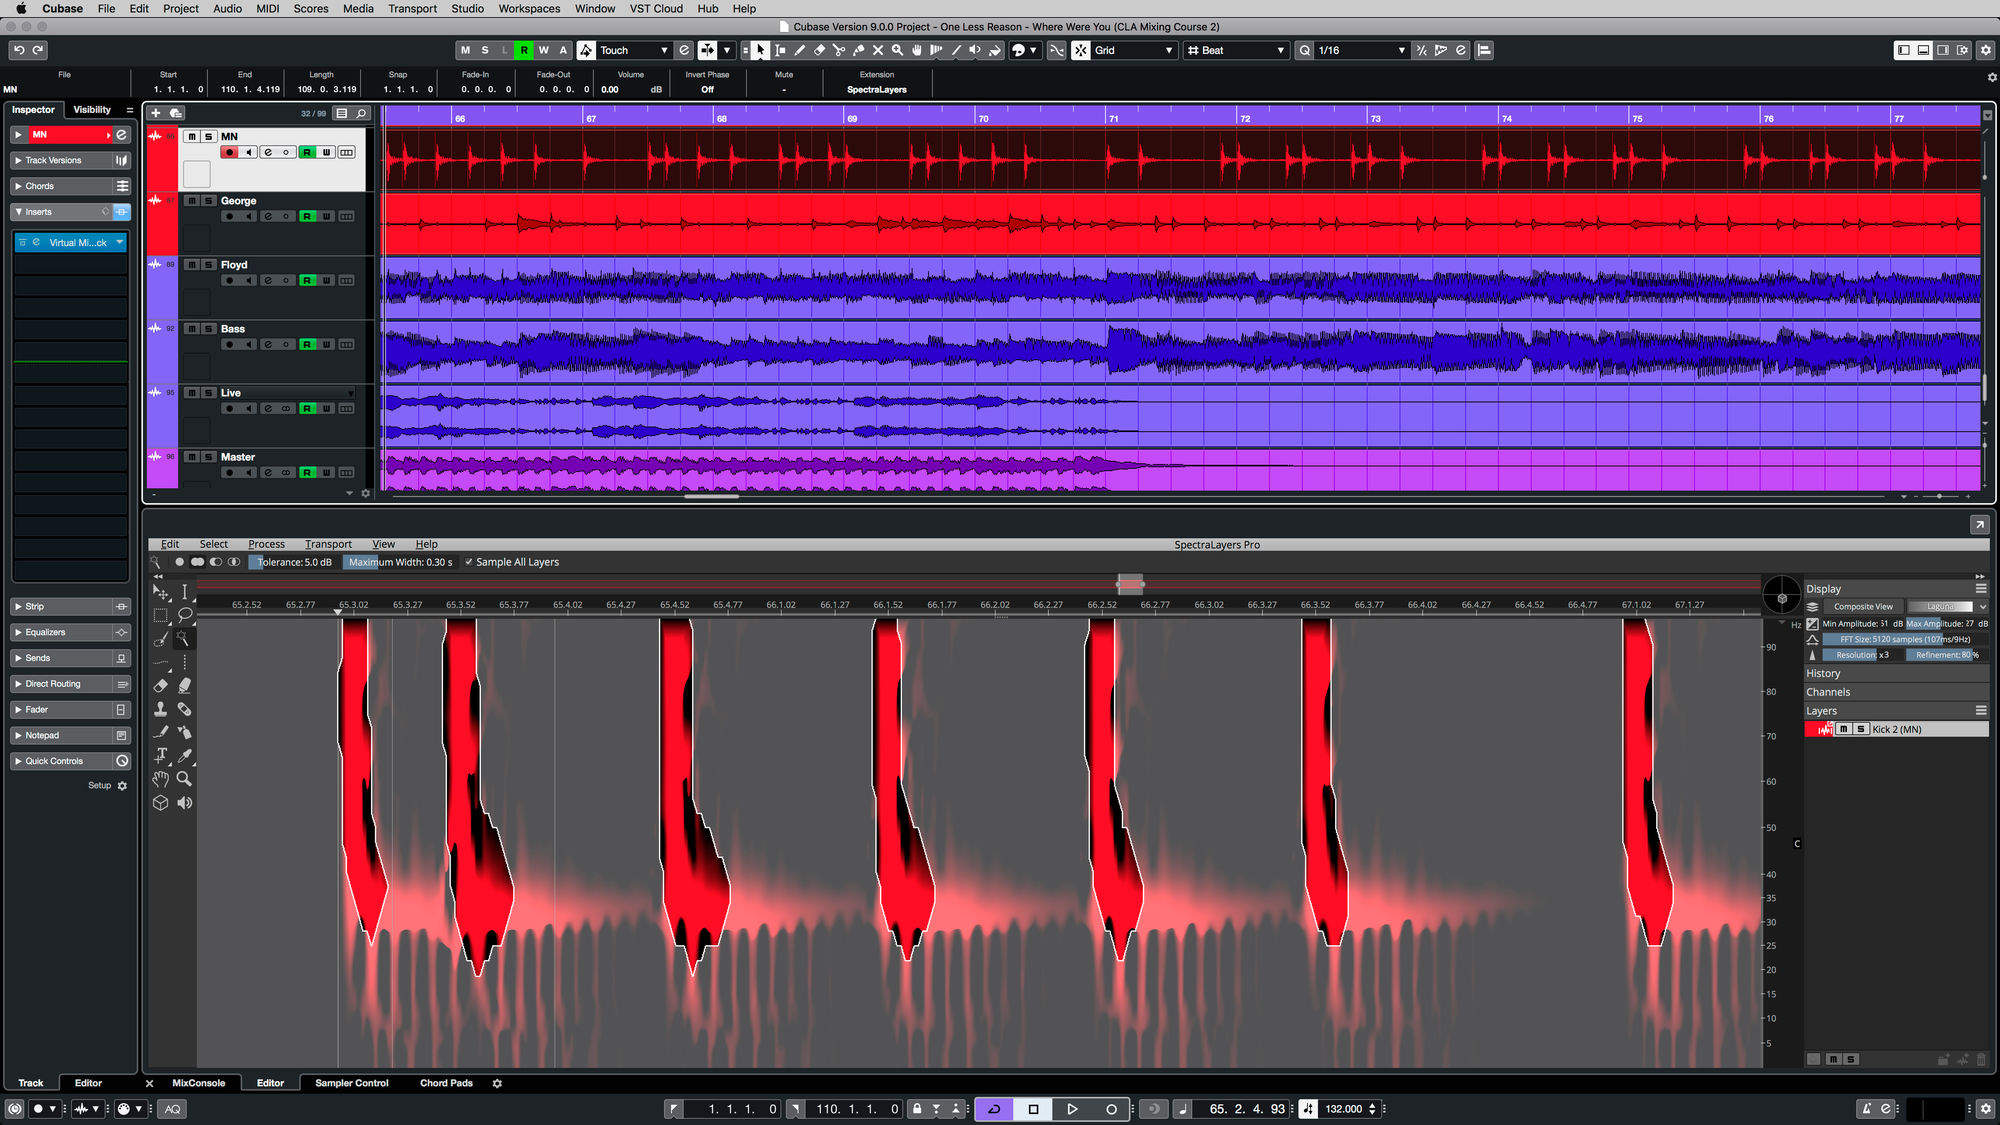Toggle the Sample All Layers checkbox
Viewport: 2000px width, 1125px height.
click(x=469, y=562)
